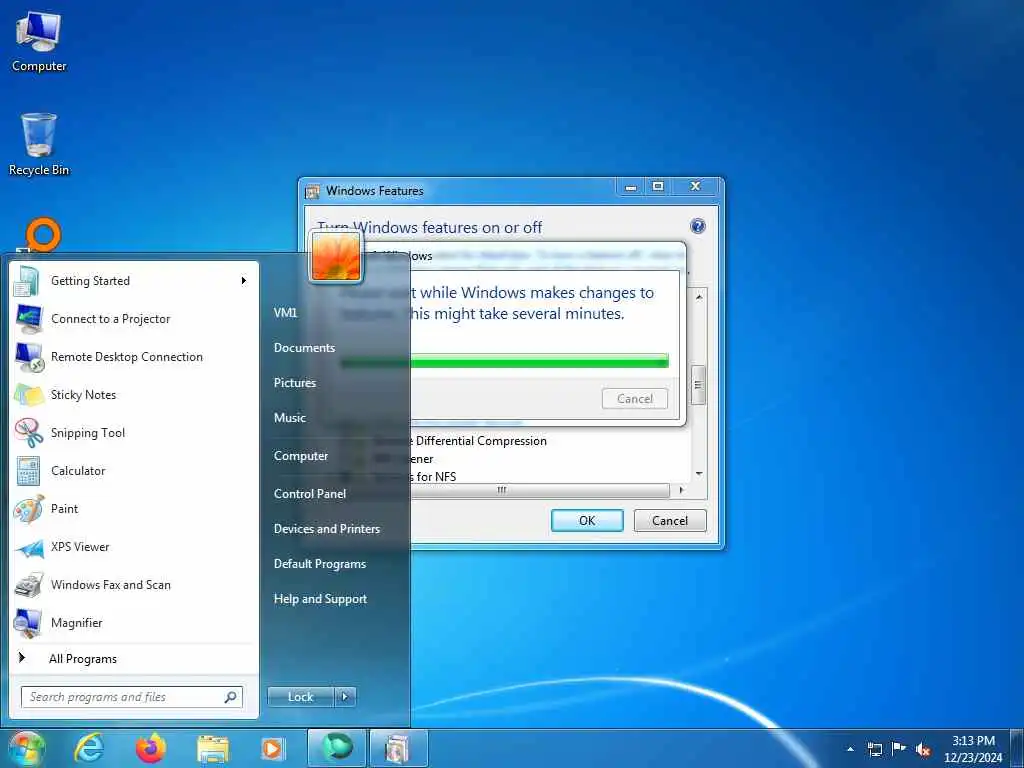Switch to Windows Features taskbar button

(398, 748)
